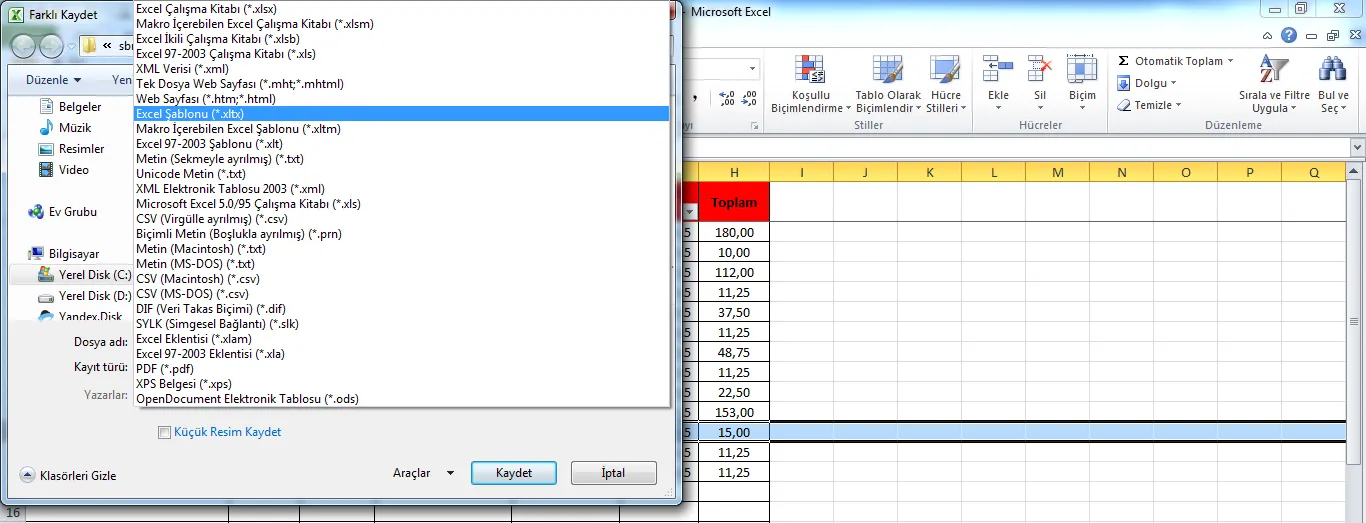
Task: Click the Biçim cells icon
Action: (1082, 69)
